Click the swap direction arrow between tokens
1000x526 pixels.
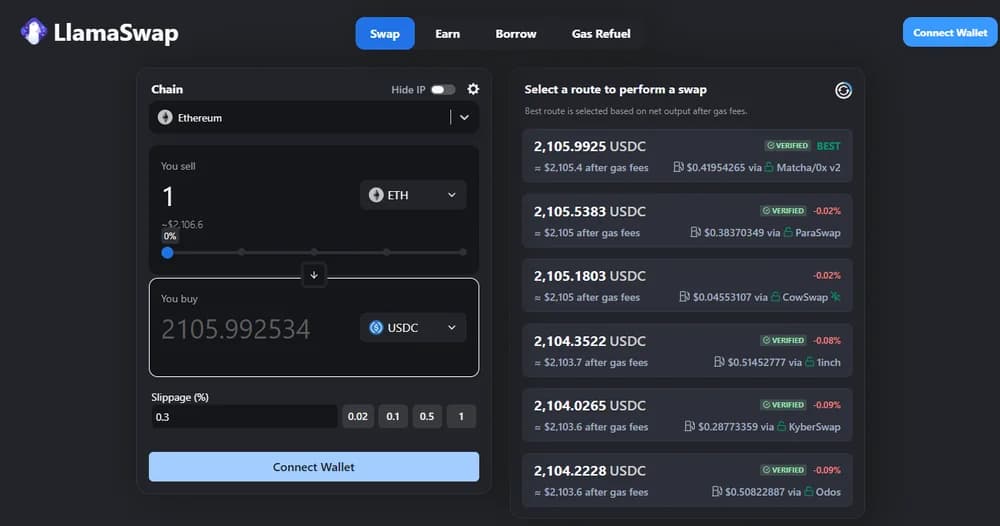click(314, 274)
